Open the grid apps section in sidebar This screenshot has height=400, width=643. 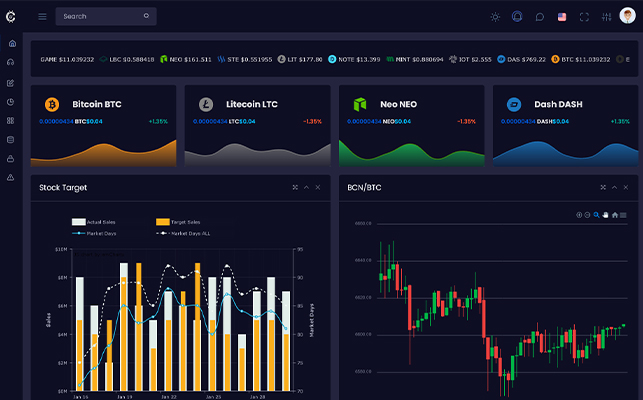[11, 121]
